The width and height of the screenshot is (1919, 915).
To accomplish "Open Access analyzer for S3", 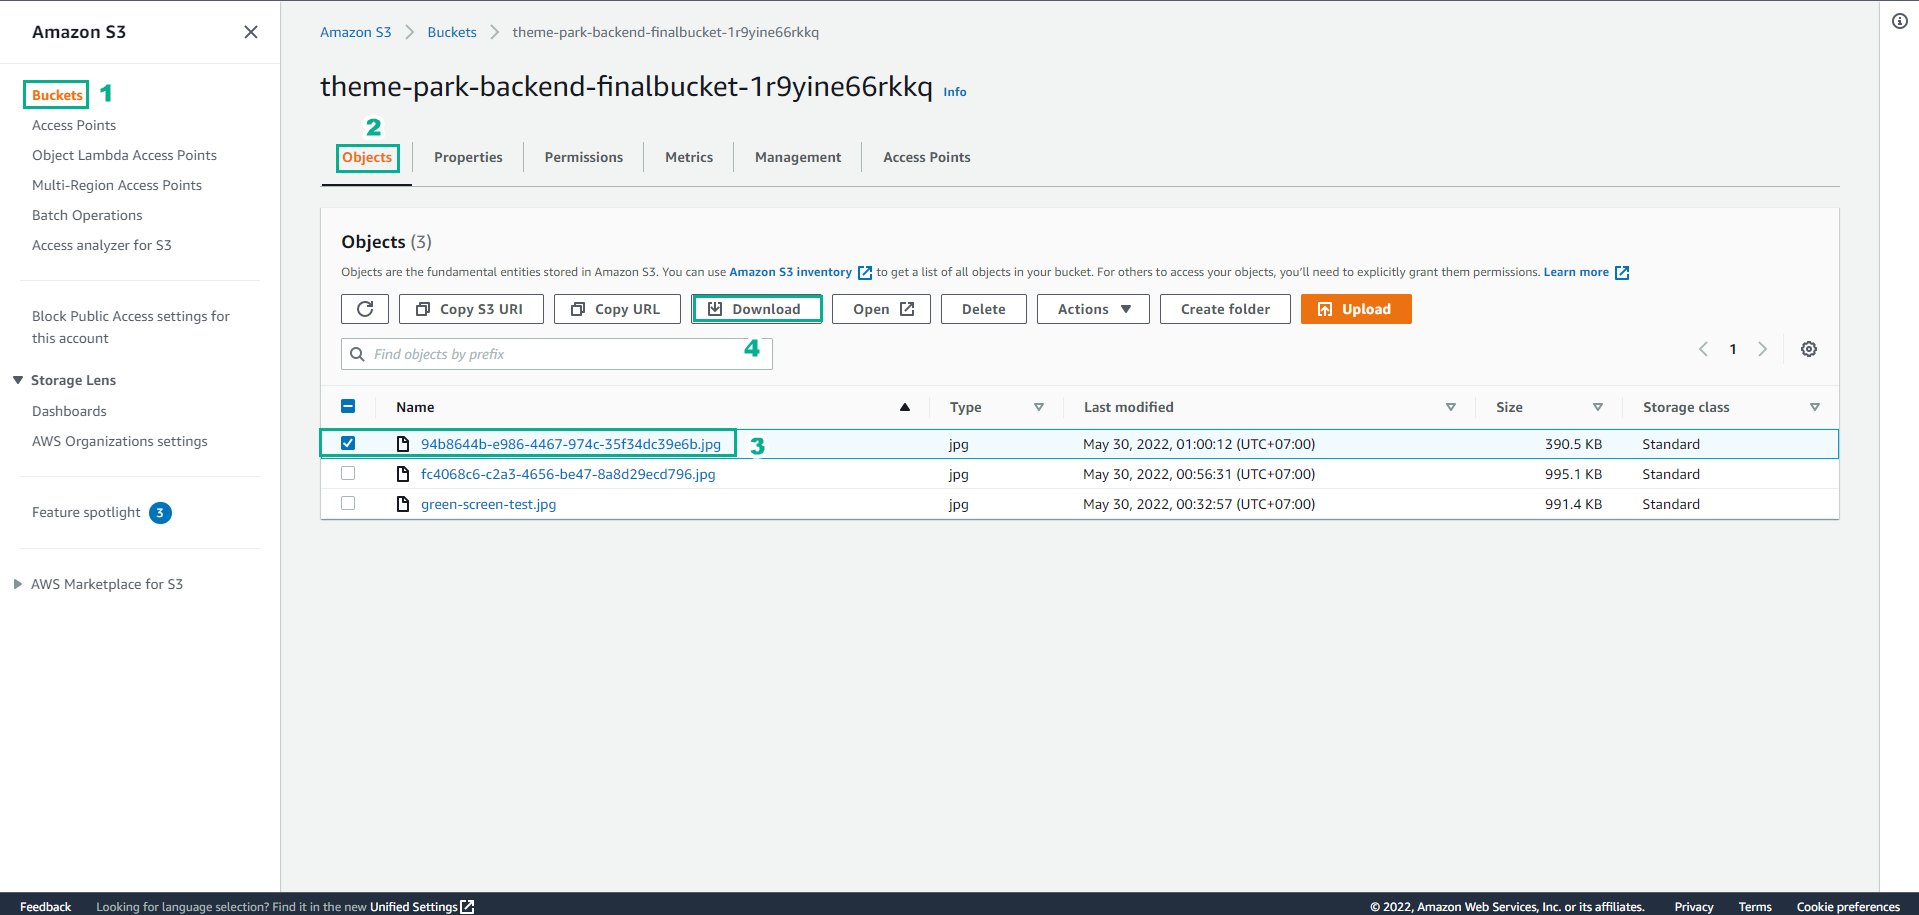I will click(102, 245).
